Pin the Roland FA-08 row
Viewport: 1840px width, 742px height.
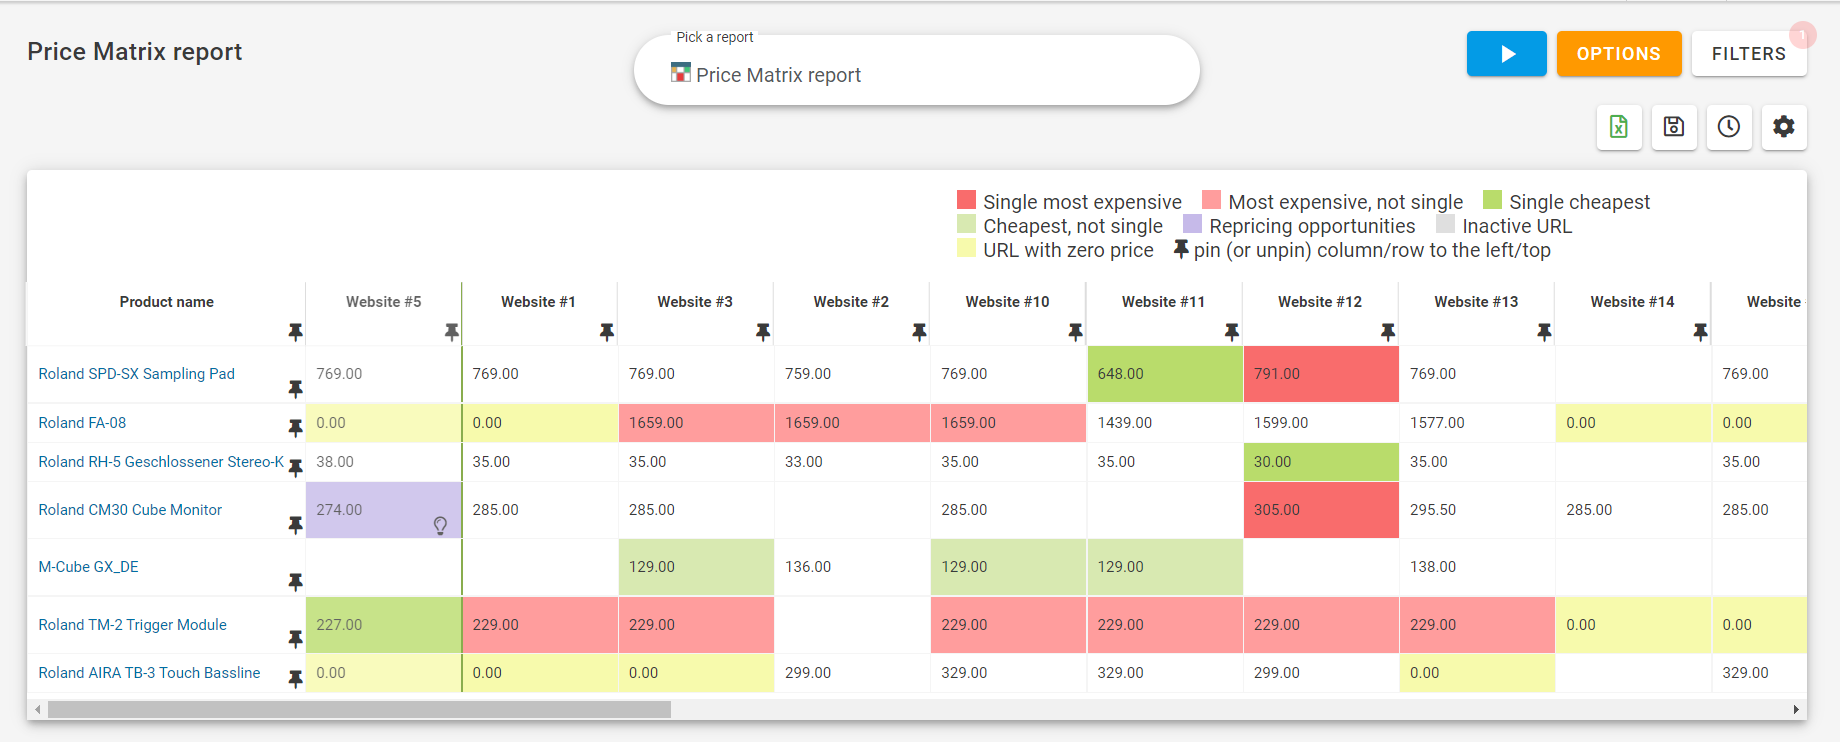(295, 427)
